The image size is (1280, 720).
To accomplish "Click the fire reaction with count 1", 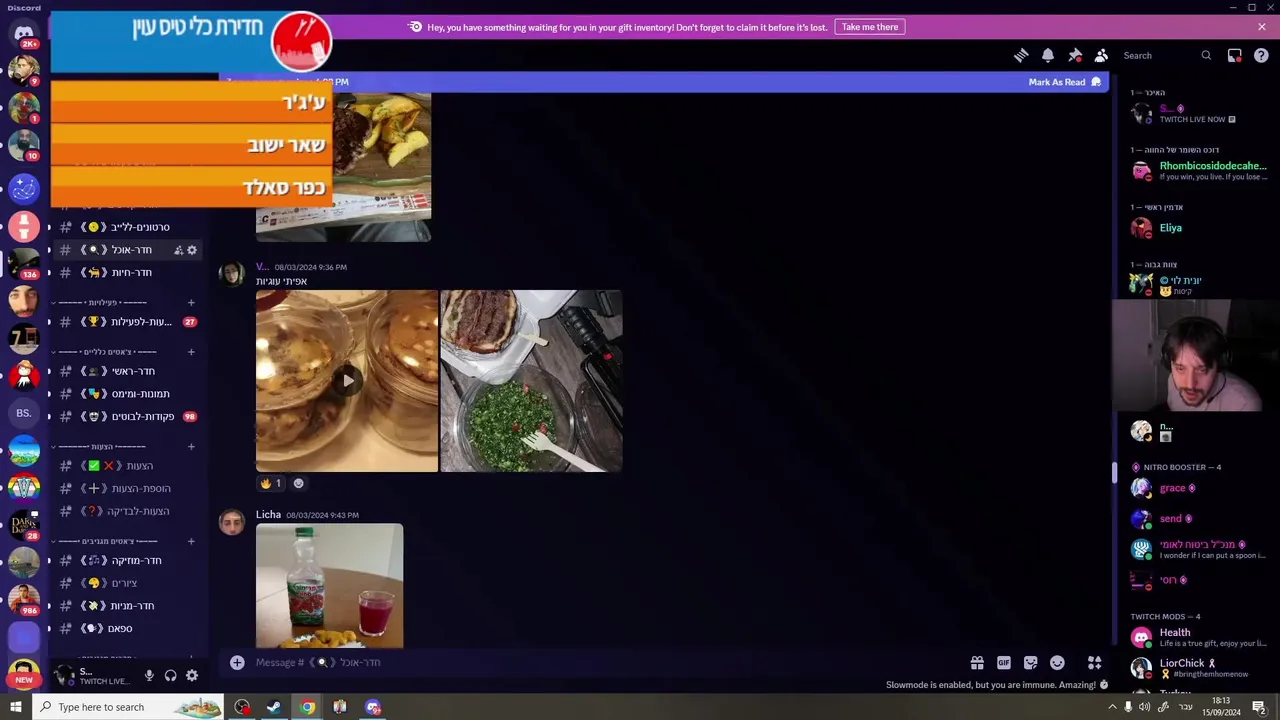I will [271, 483].
